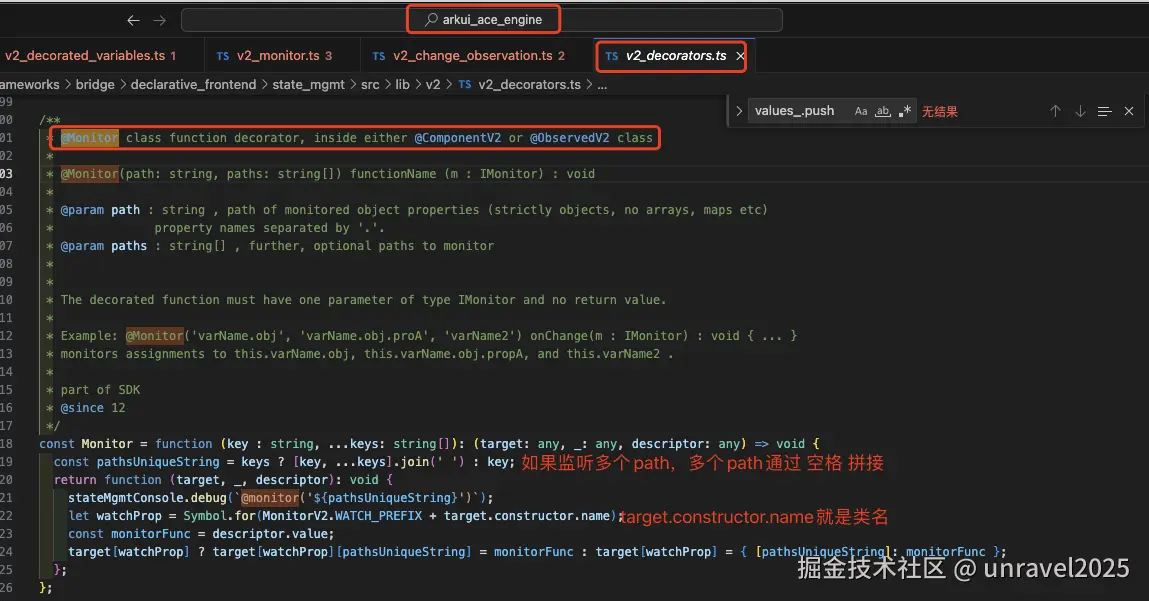Toggle Use Regular Expression in find
The image size is (1149, 601).
tap(905, 111)
